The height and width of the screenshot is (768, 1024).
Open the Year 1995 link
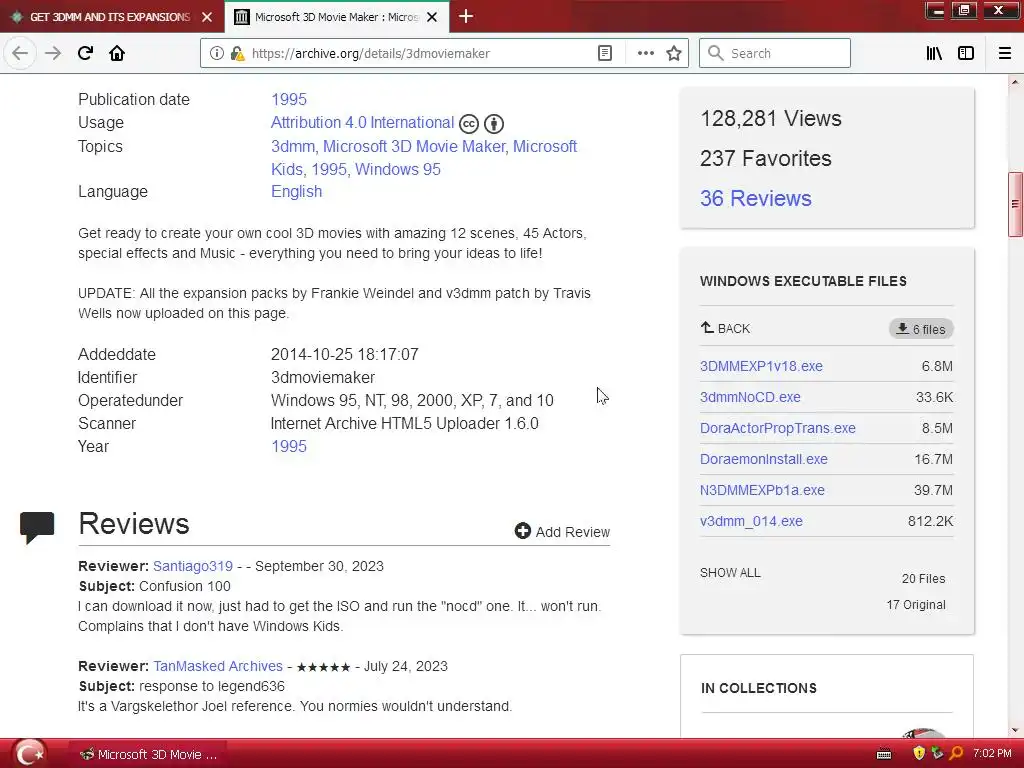289,446
